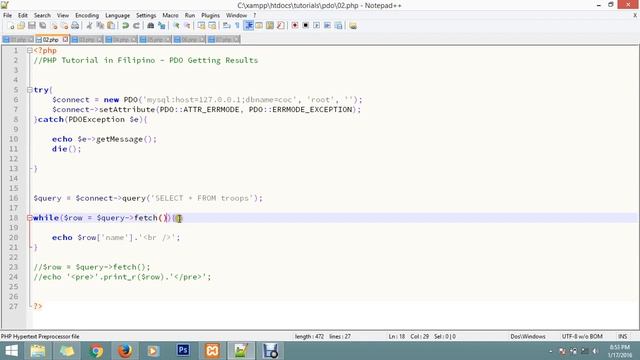
Task: Open Firefox from the taskbar
Action: point(125,351)
